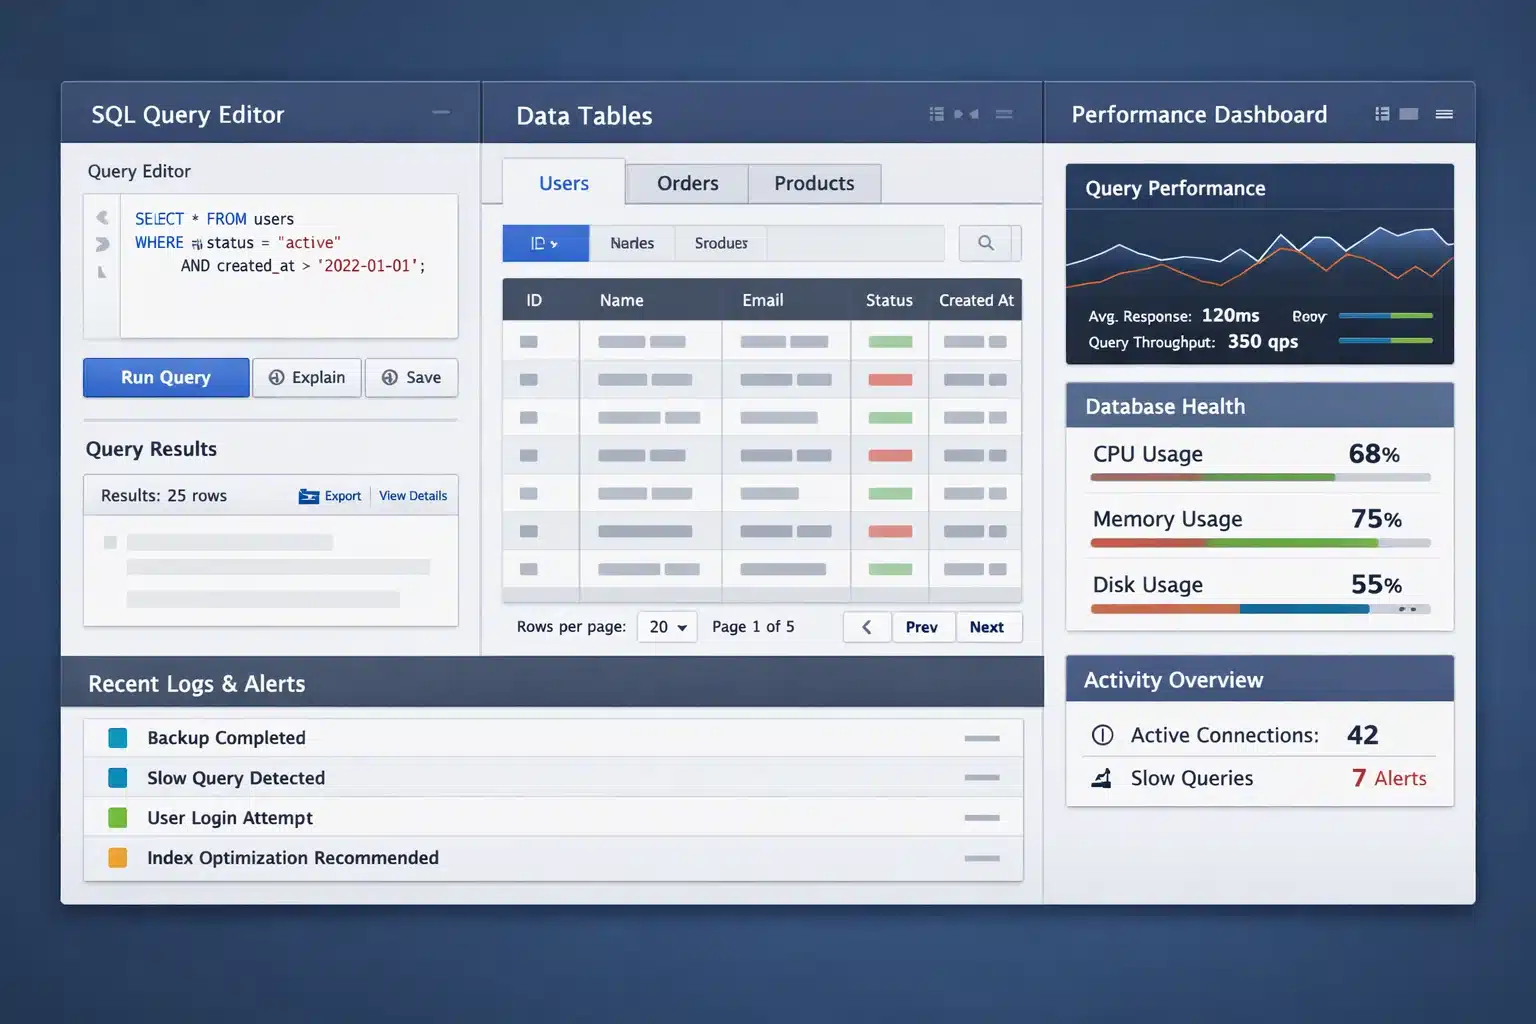Toggle the green status marker on User Login Attempt

pyautogui.click(x=118, y=817)
